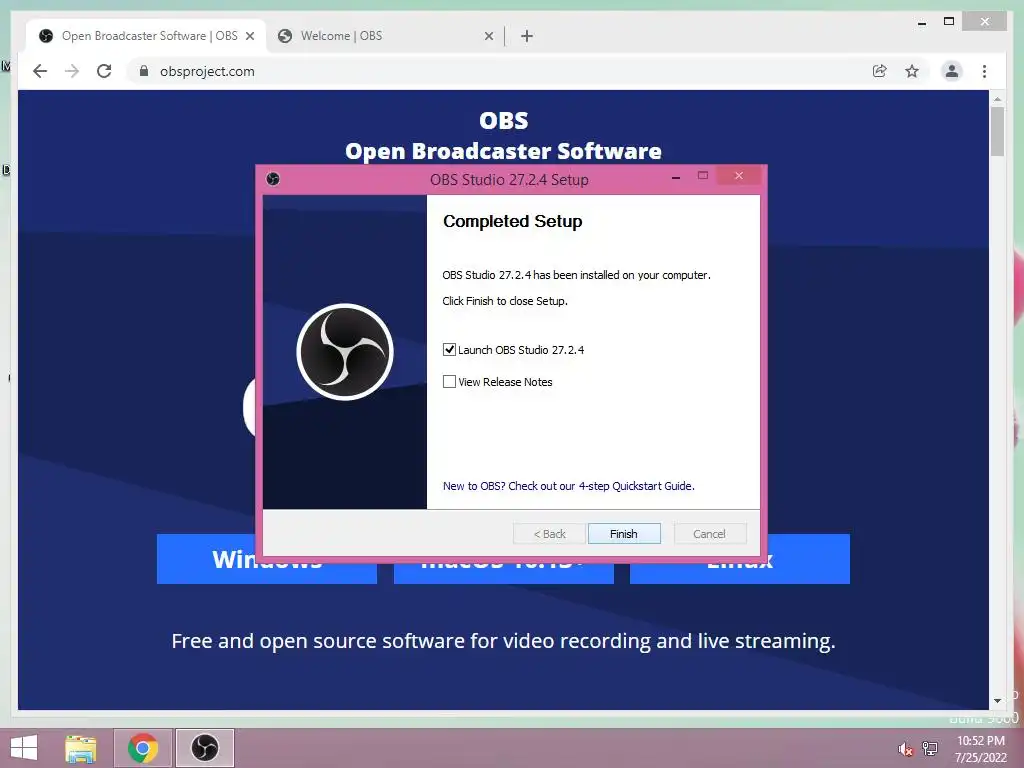This screenshot has width=1024, height=768.
Task: Click the Linux download button on OBS page
Action: (739, 559)
